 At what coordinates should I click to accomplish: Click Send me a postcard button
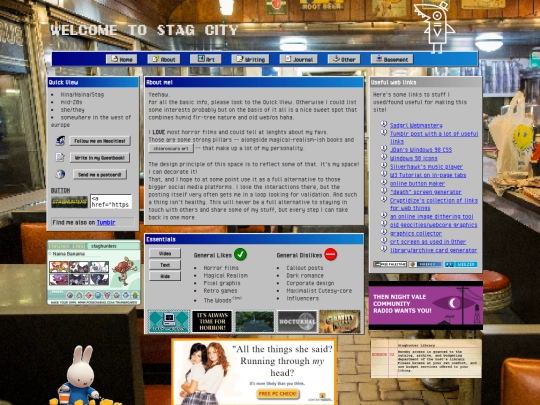click(100, 175)
